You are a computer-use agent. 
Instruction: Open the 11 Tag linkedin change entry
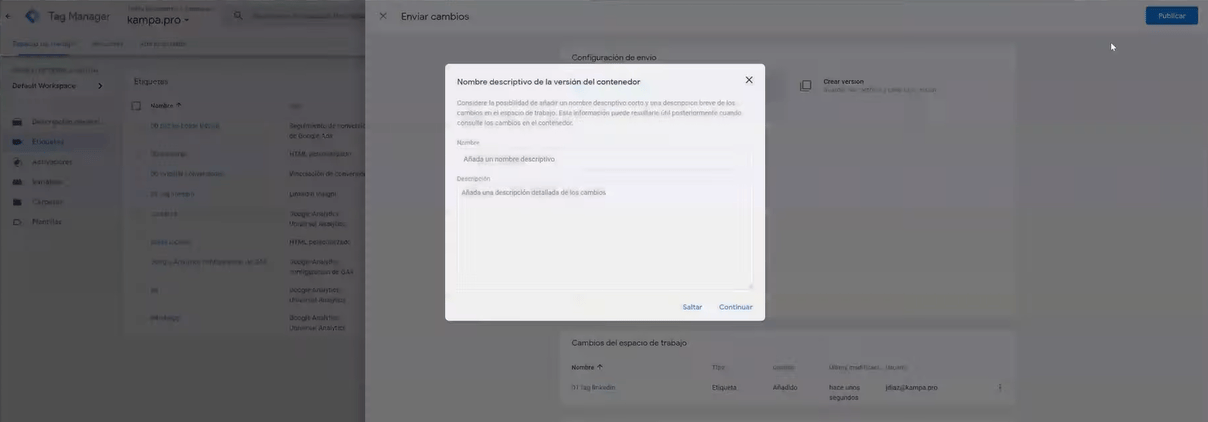[x=593, y=387]
